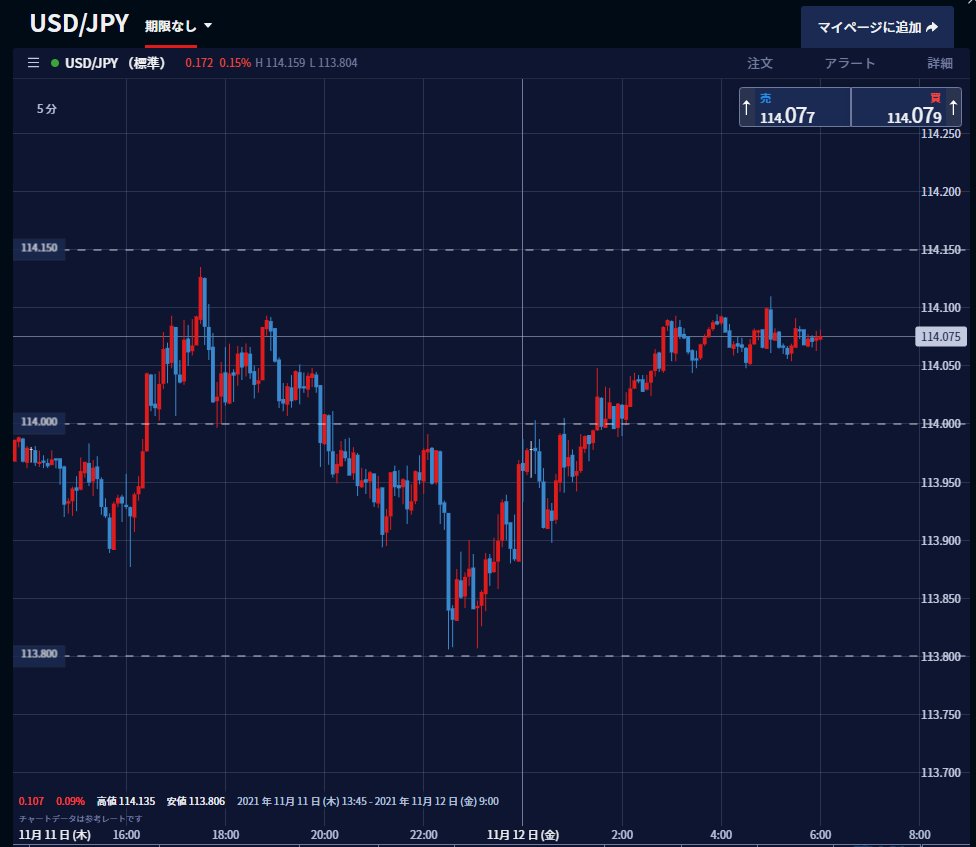Click the 11月 12日(金) date label
Image resolution: width=976 pixels, height=847 pixels.
point(523,835)
